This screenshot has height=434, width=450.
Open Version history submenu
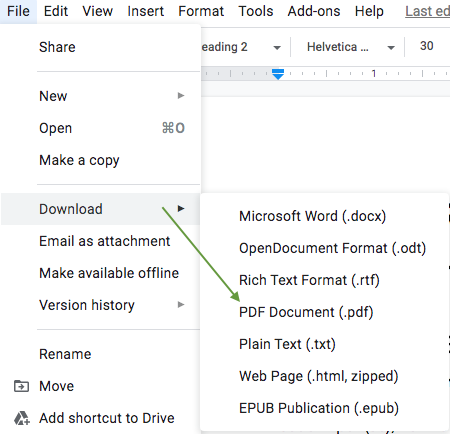pos(101,305)
